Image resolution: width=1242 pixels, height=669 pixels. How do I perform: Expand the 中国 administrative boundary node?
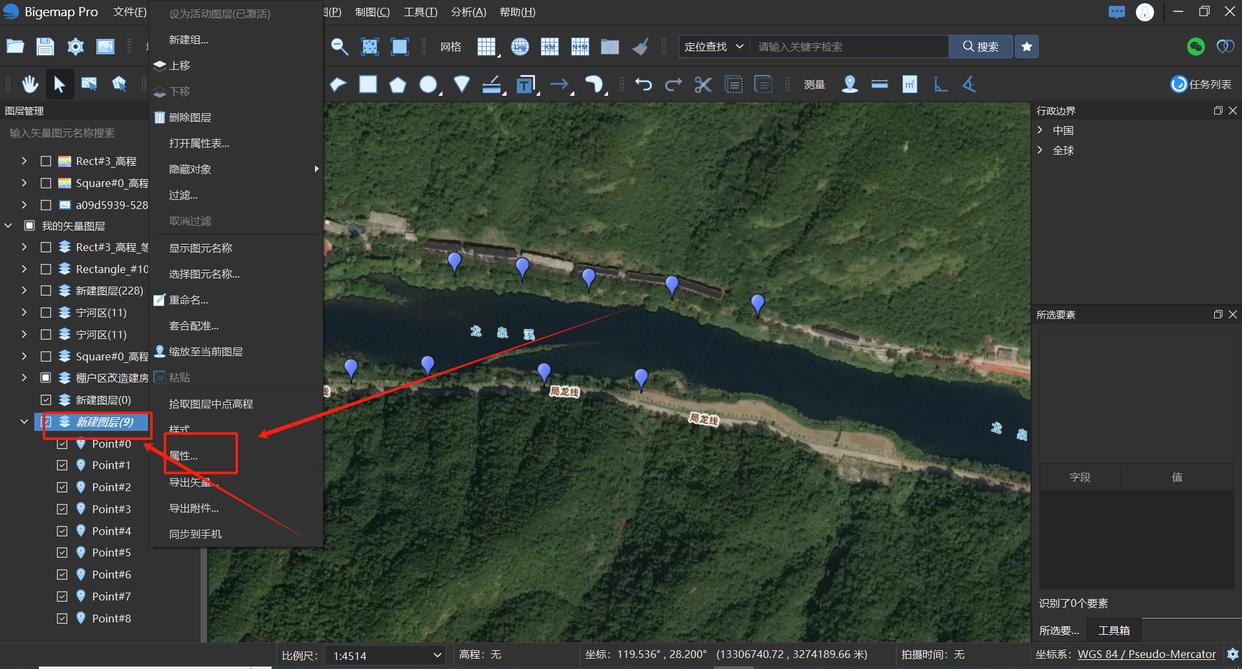click(1040, 130)
